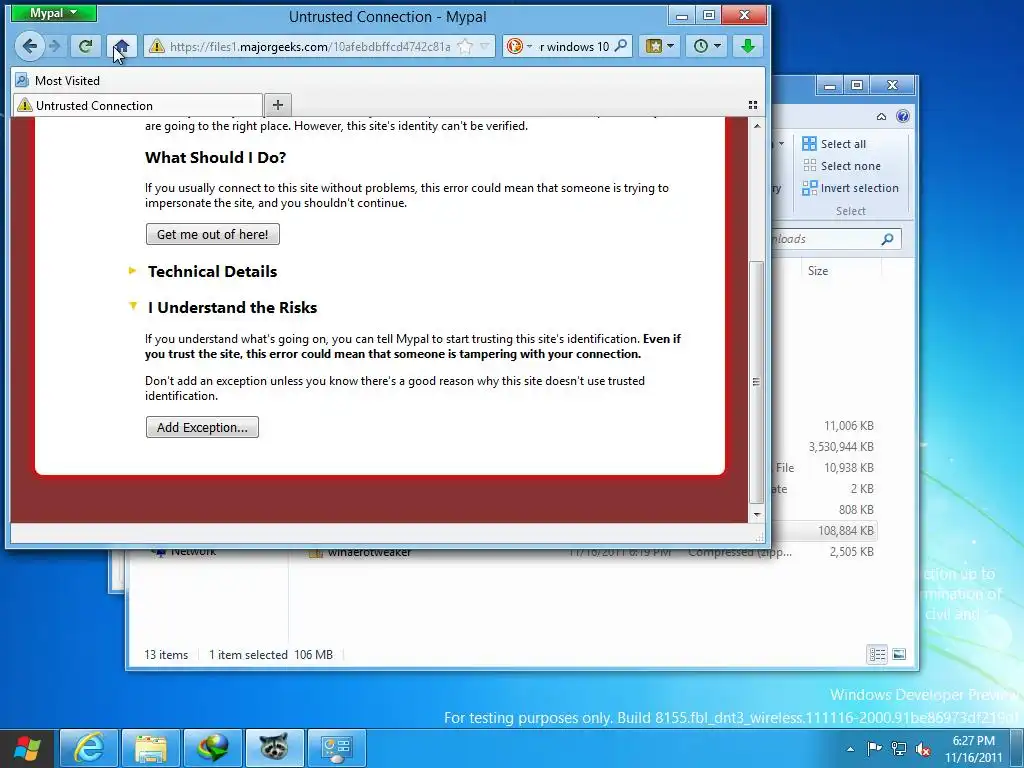The image size is (1024, 768).
Task: Open Explorer Help question mark icon
Action: point(903,116)
